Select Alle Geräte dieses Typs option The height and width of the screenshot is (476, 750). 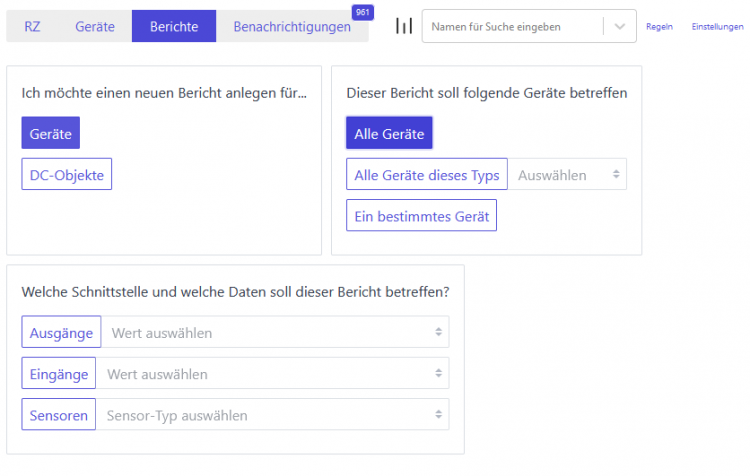[427, 175]
